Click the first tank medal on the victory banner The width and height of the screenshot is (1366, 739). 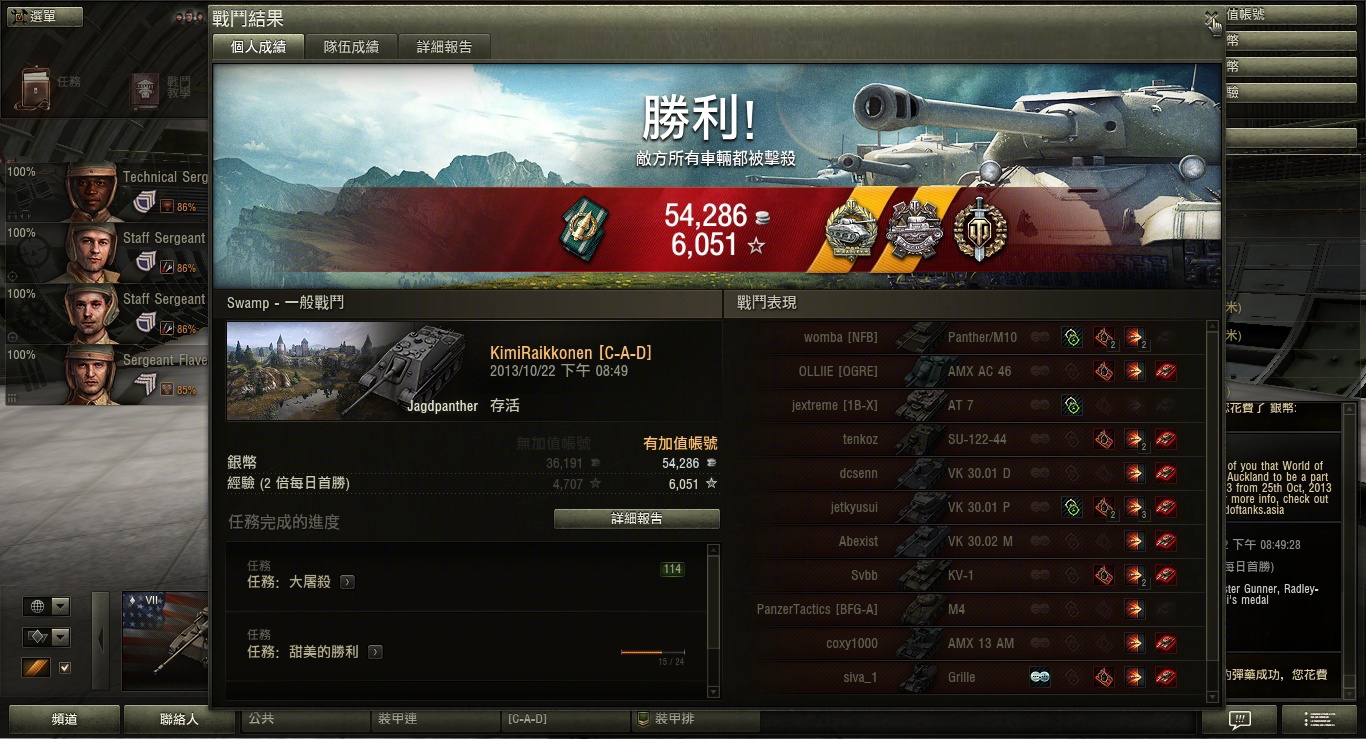point(850,232)
